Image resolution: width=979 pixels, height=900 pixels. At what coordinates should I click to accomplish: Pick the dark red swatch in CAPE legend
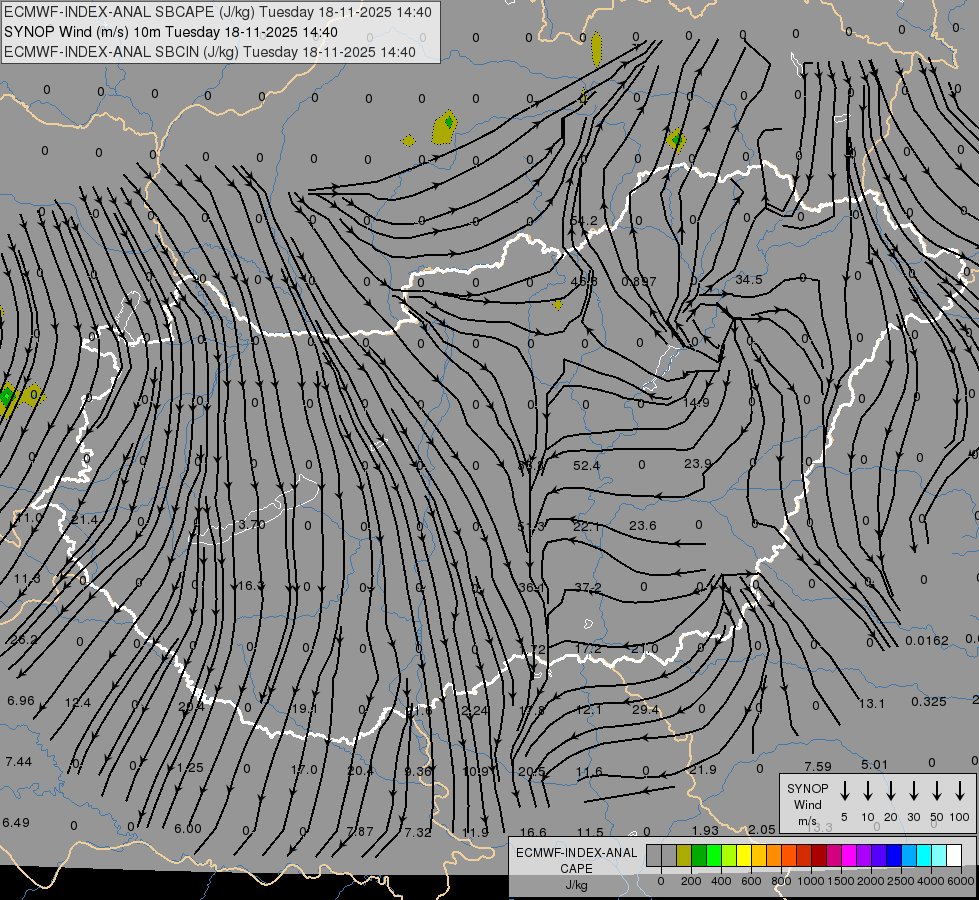[x=819, y=855]
